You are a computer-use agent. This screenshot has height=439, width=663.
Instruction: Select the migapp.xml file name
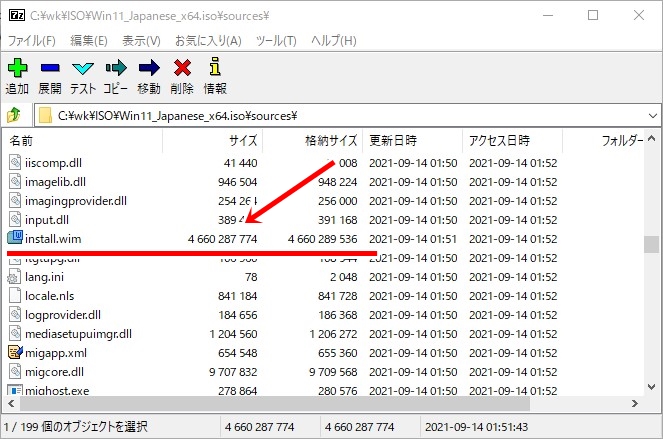pos(56,353)
